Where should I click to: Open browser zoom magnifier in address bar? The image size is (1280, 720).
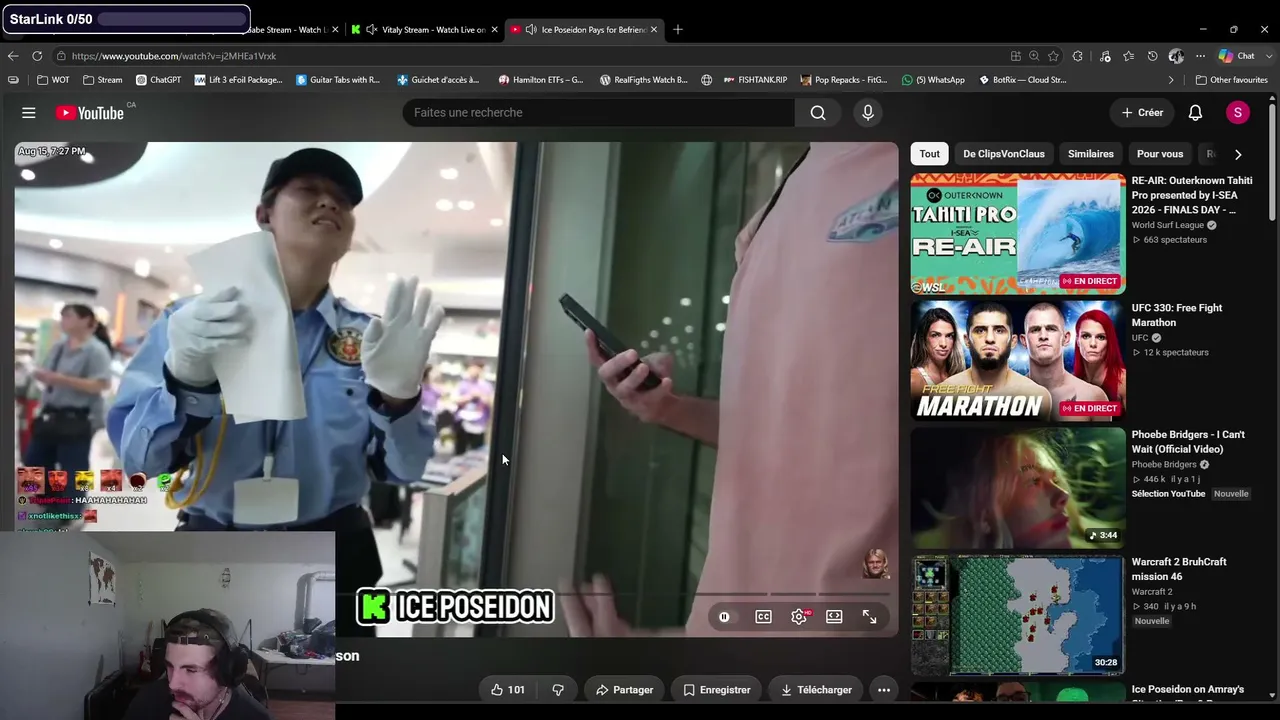(1034, 56)
